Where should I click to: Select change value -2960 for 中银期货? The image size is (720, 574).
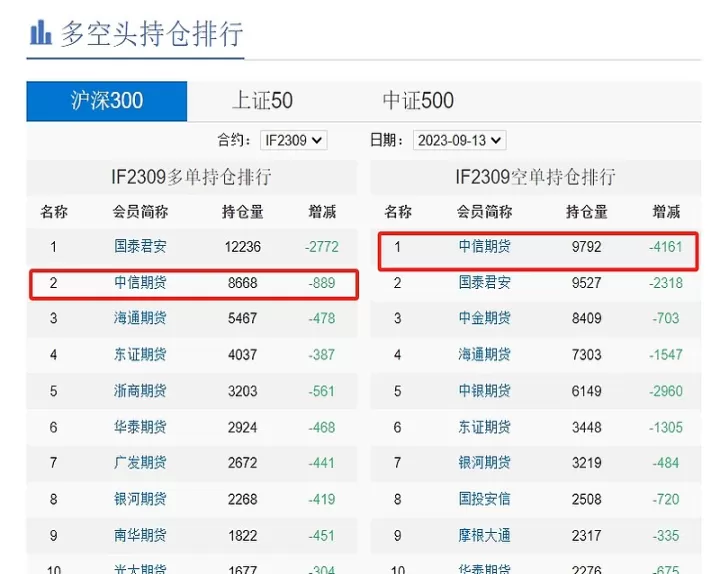click(x=666, y=391)
